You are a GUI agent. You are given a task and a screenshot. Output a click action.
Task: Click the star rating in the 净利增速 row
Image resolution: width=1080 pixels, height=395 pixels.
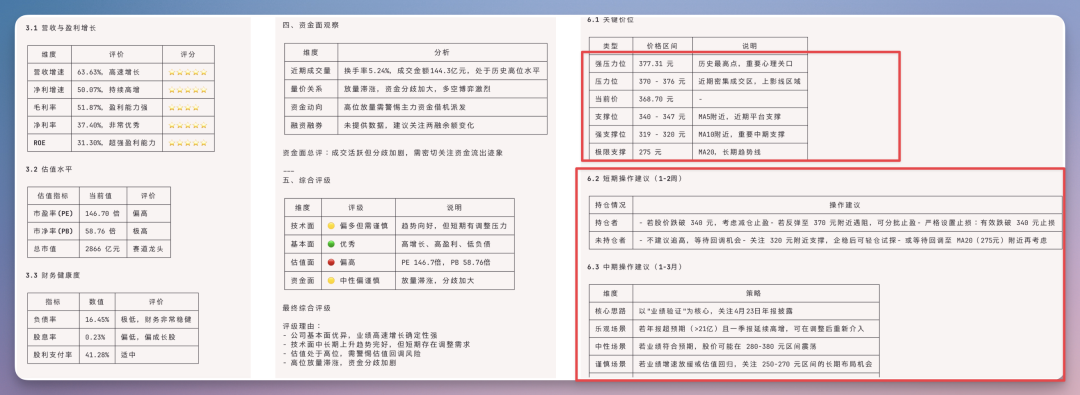click(188, 90)
